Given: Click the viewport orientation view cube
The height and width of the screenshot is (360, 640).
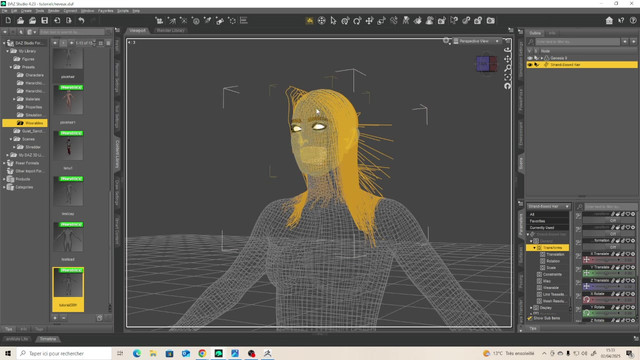Looking at the screenshot, I should (487, 64).
